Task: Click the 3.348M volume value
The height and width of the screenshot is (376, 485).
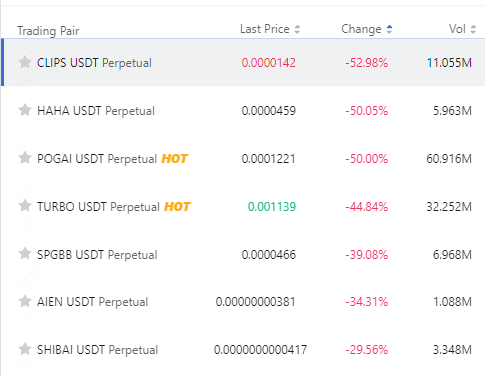Action: tap(452, 350)
